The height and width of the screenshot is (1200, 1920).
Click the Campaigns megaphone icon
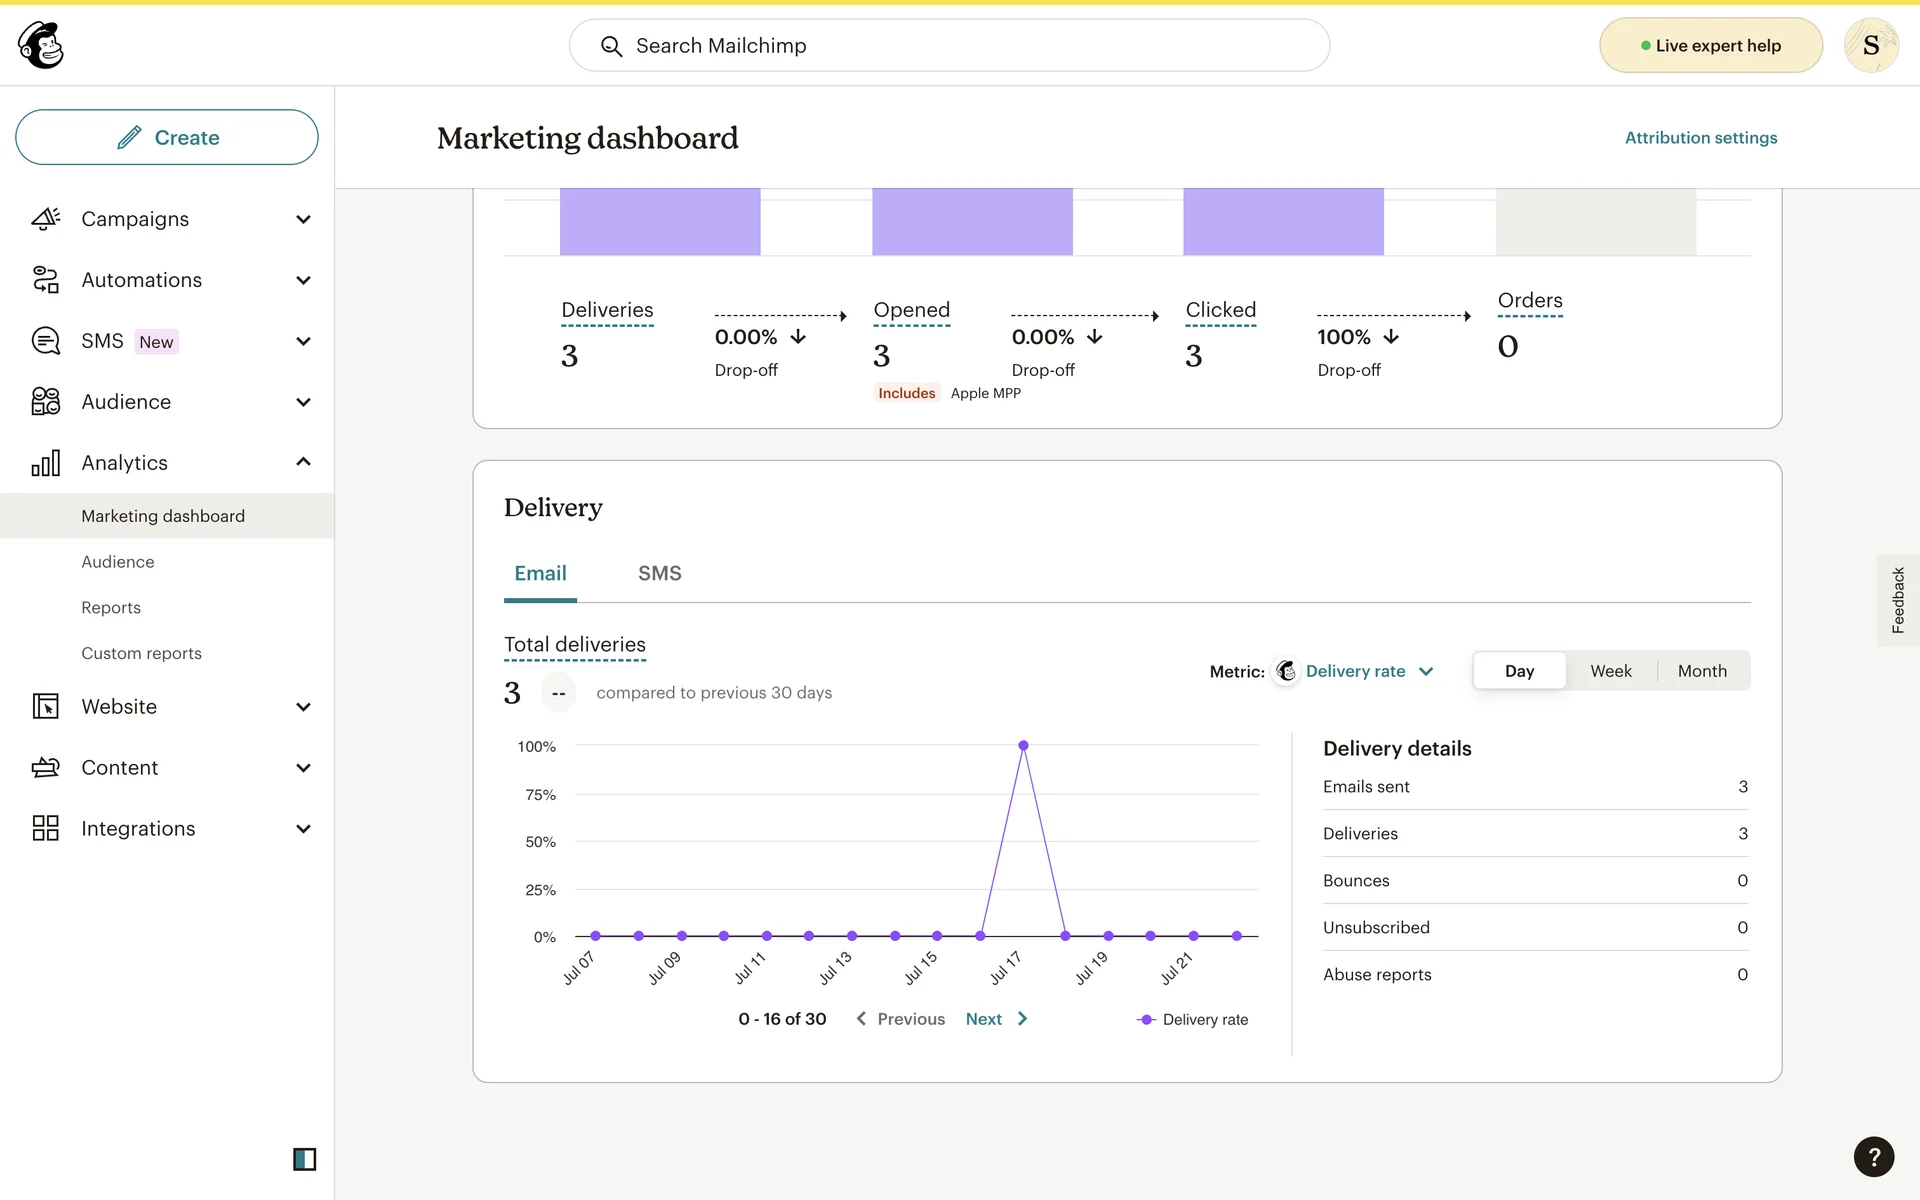click(46, 219)
